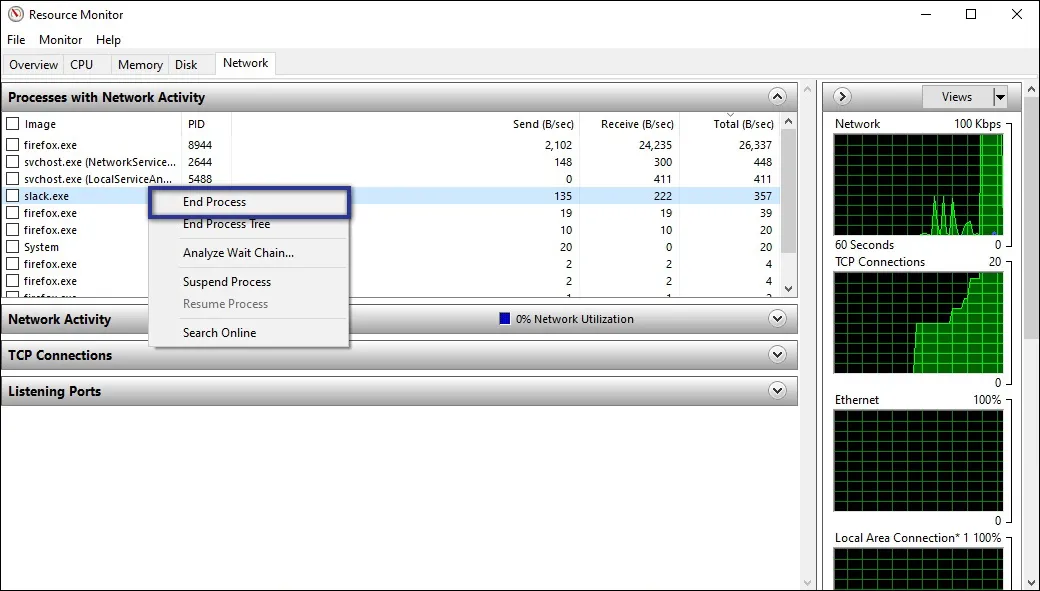
Task: Open the Views dropdown
Action: (997, 96)
